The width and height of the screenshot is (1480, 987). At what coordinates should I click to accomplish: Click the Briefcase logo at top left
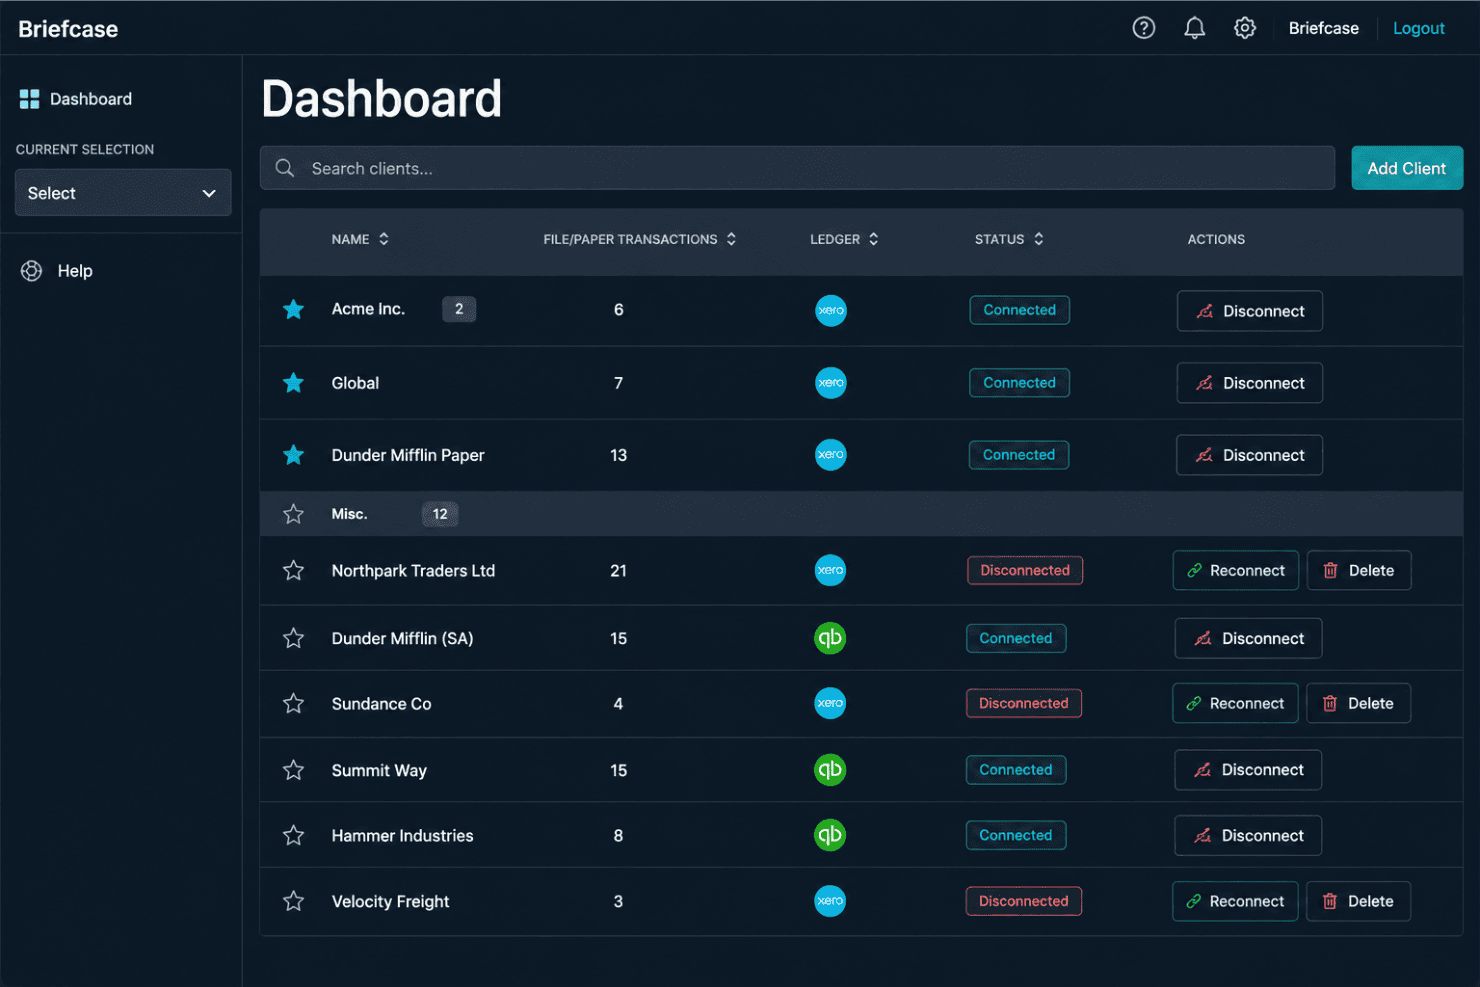pos(68,29)
